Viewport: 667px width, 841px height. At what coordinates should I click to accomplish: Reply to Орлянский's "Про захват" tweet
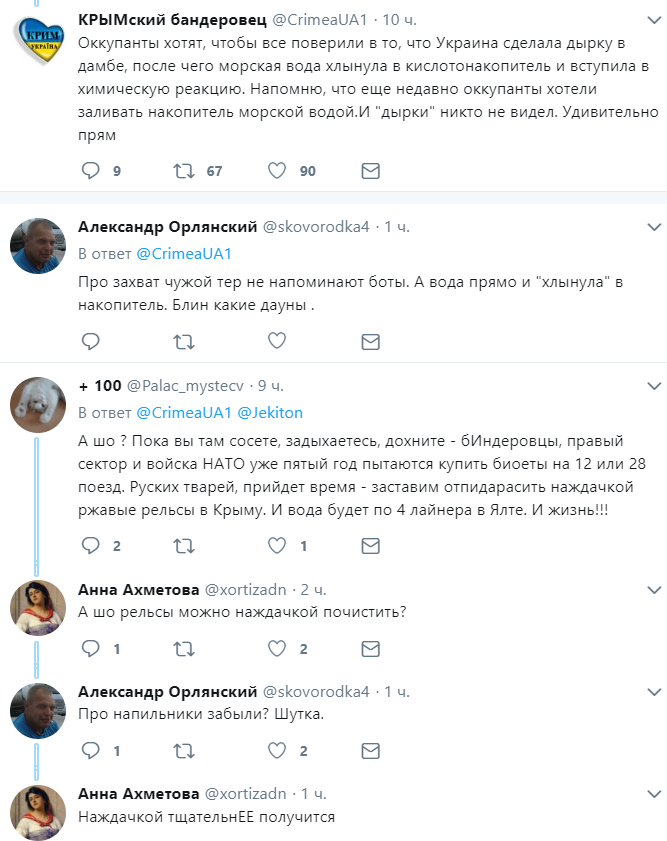pyautogui.click(x=90, y=342)
